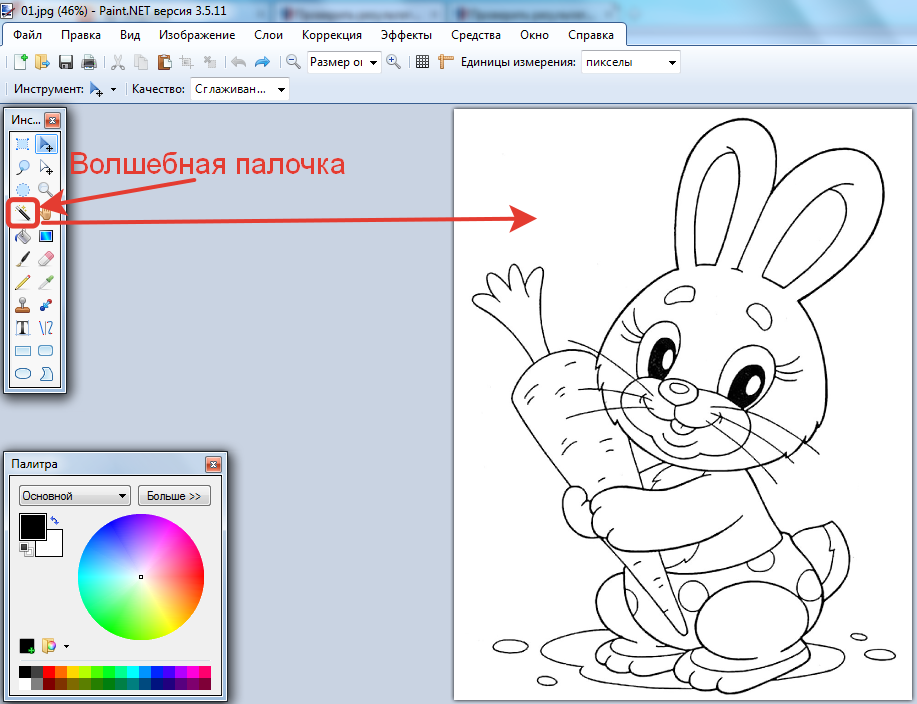Image resolution: width=917 pixels, height=704 pixels.
Task: Close the Палитра panel
Action: [212, 464]
